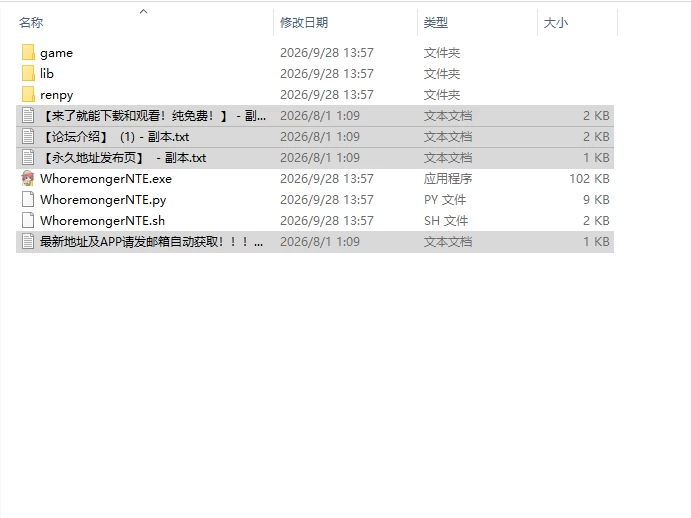
Task: Sort files by the 大小 column header
Action: click(556, 22)
